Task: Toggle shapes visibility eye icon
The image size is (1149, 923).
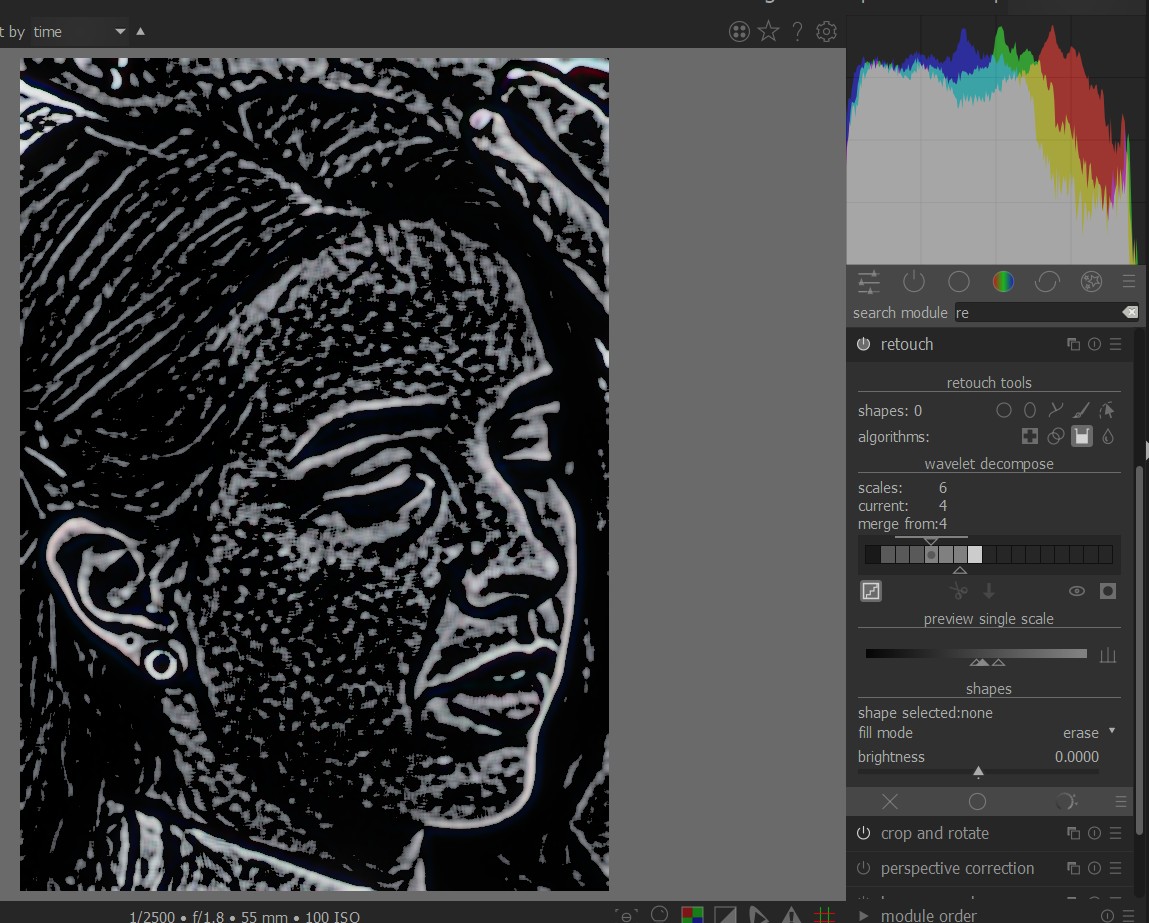Action: pyautogui.click(x=1076, y=590)
